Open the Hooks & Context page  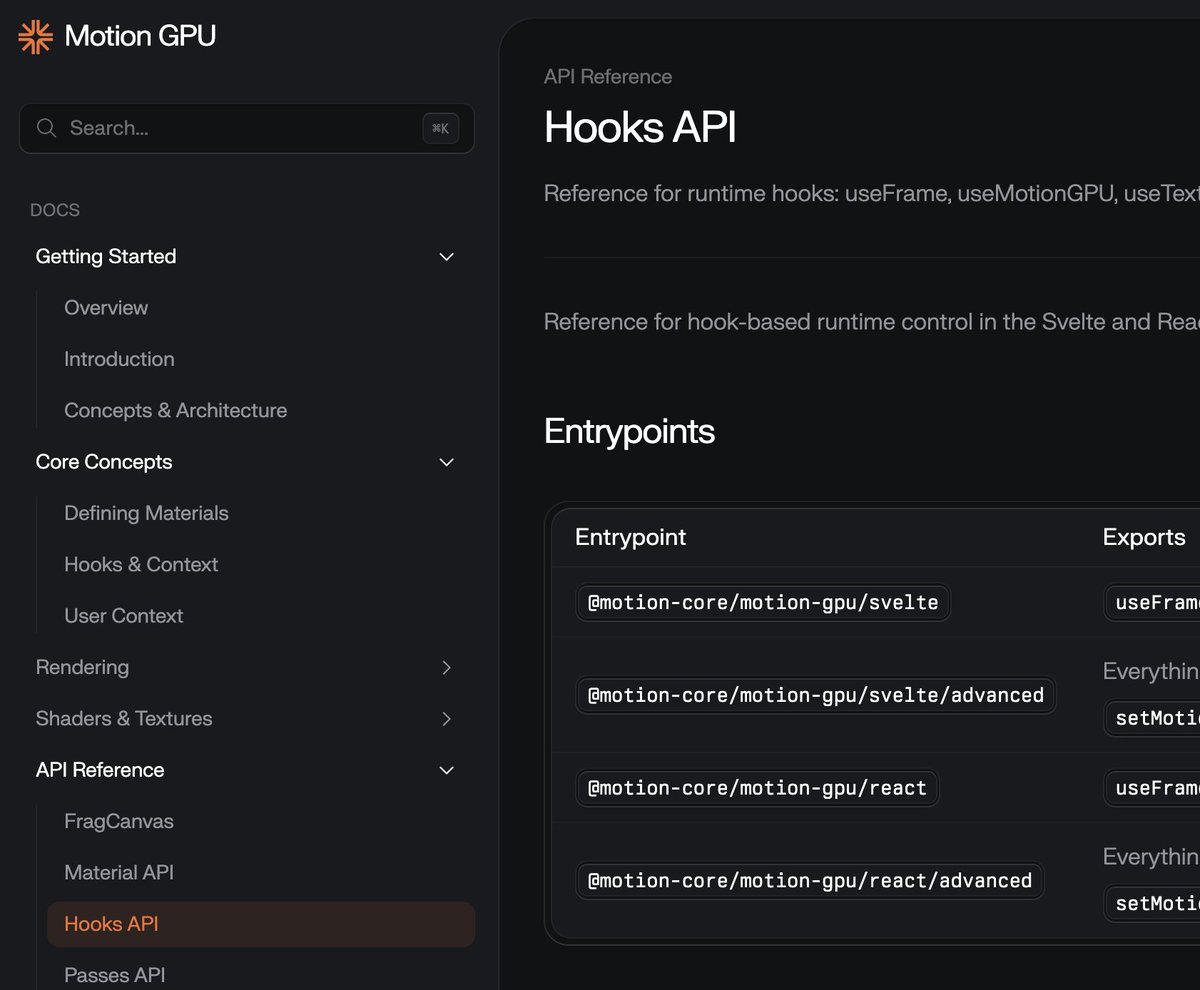(x=140, y=564)
